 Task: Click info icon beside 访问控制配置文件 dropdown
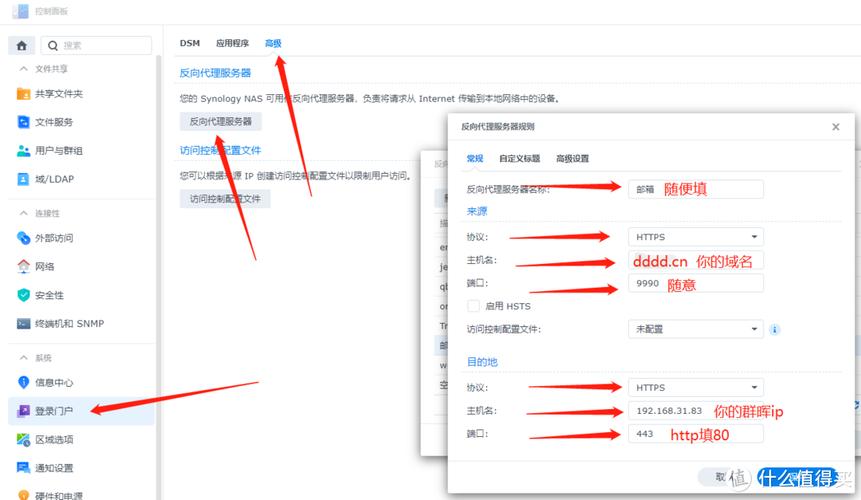(775, 329)
